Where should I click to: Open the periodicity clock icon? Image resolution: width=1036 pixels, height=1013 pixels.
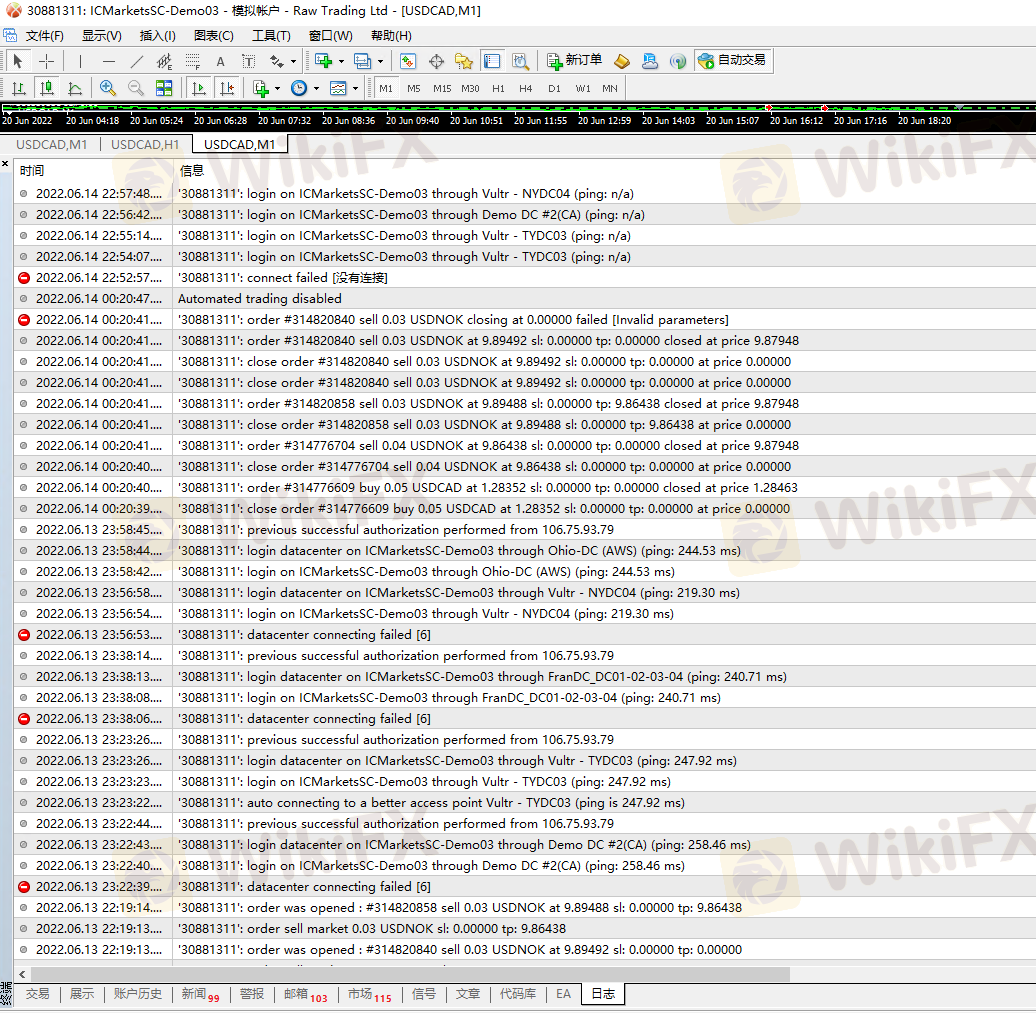[x=299, y=89]
